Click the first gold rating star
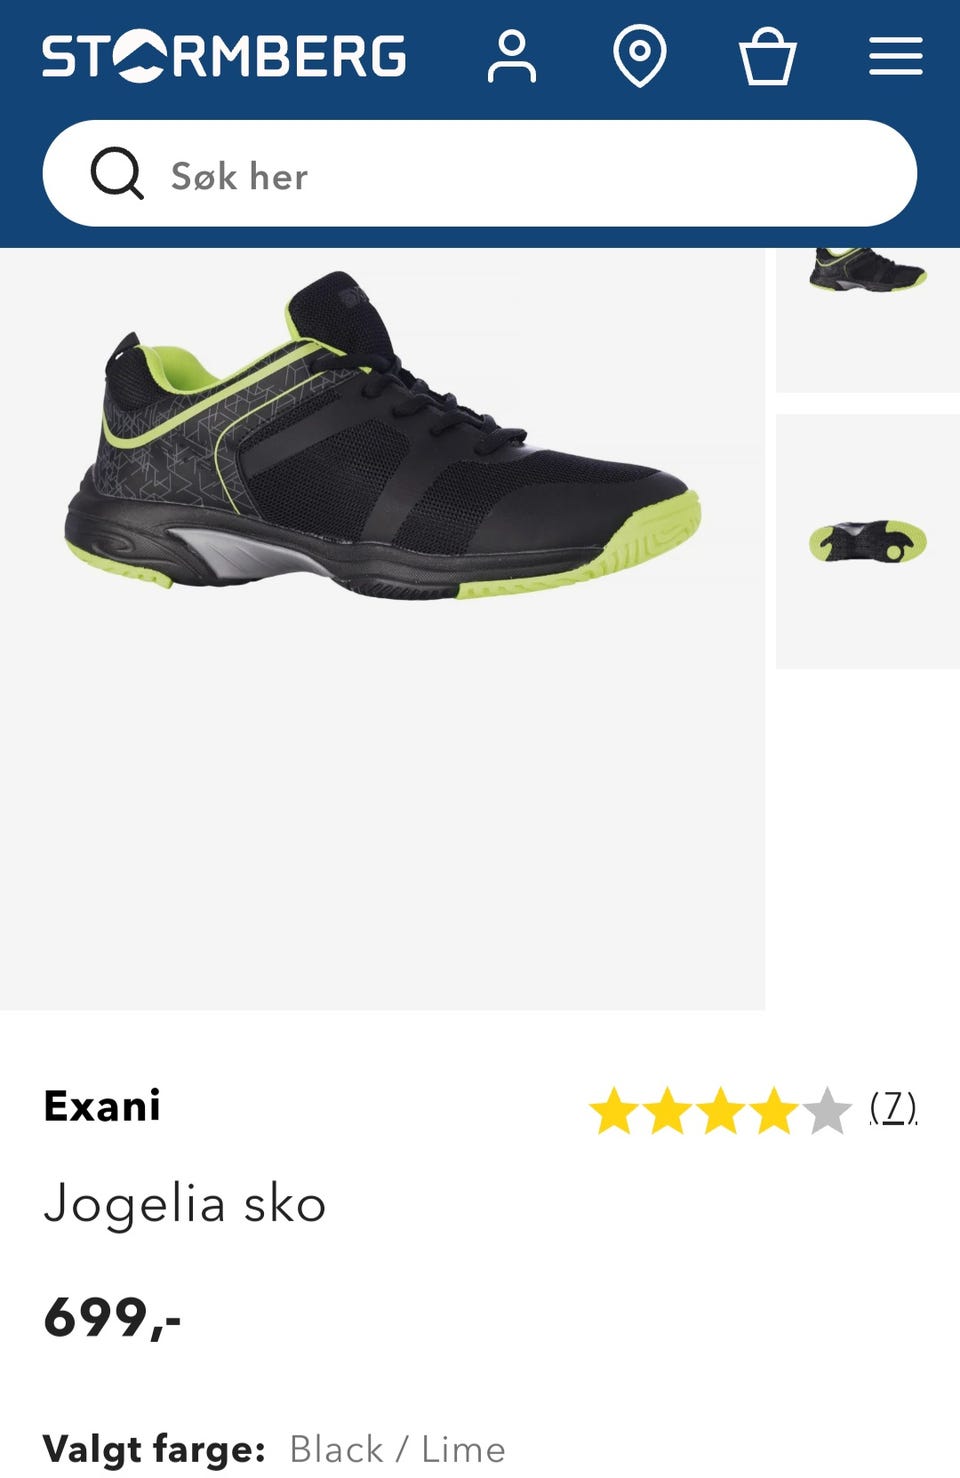This screenshot has height=1478, width=960. (x=614, y=1111)
